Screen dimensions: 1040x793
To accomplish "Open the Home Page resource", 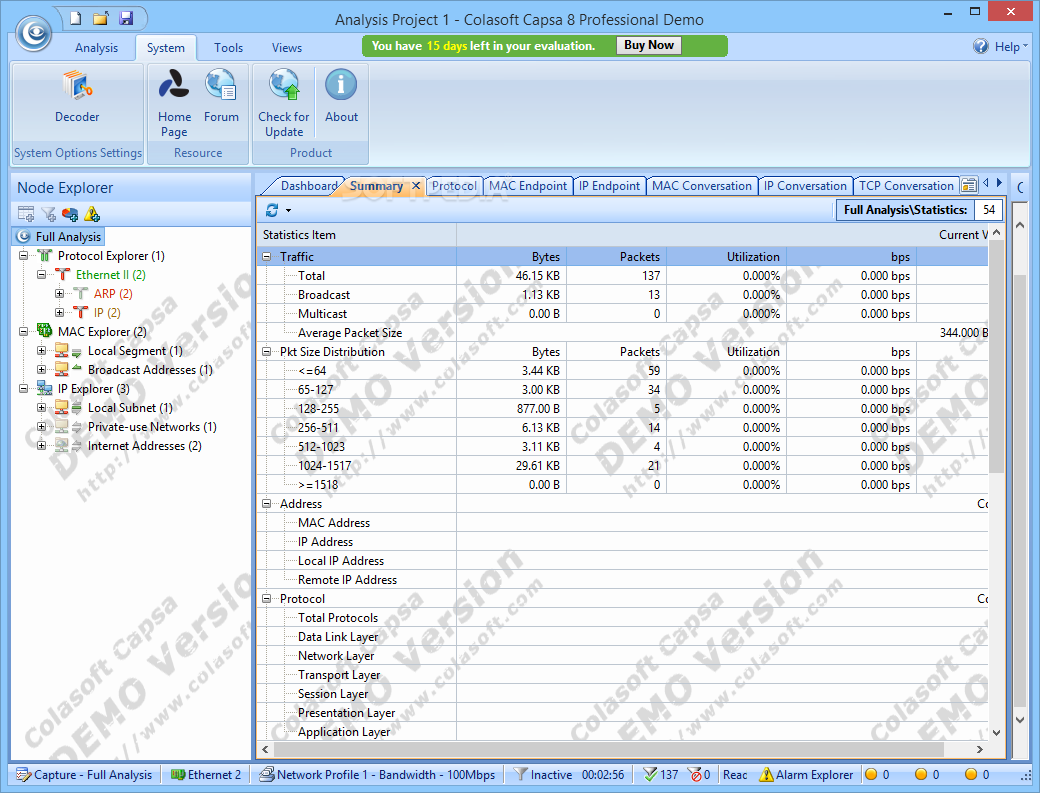I will pos(174,103).
